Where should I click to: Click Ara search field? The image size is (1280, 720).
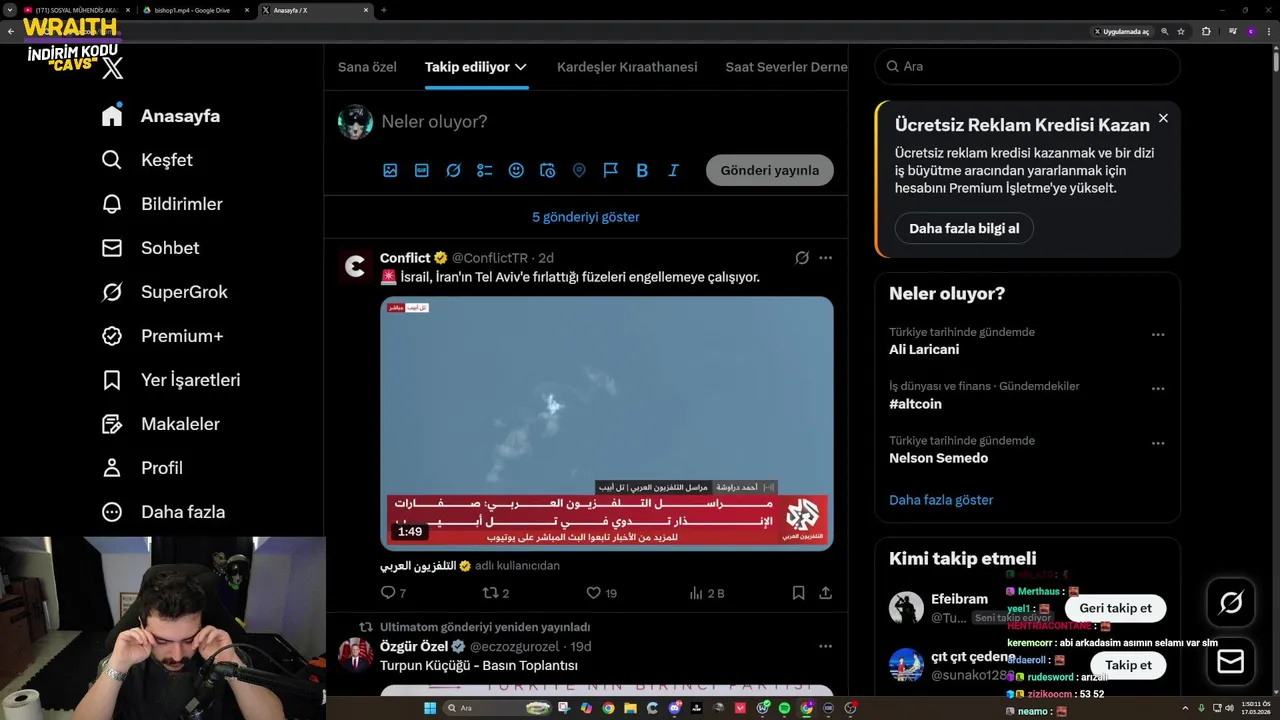(x=1027, y=66)
